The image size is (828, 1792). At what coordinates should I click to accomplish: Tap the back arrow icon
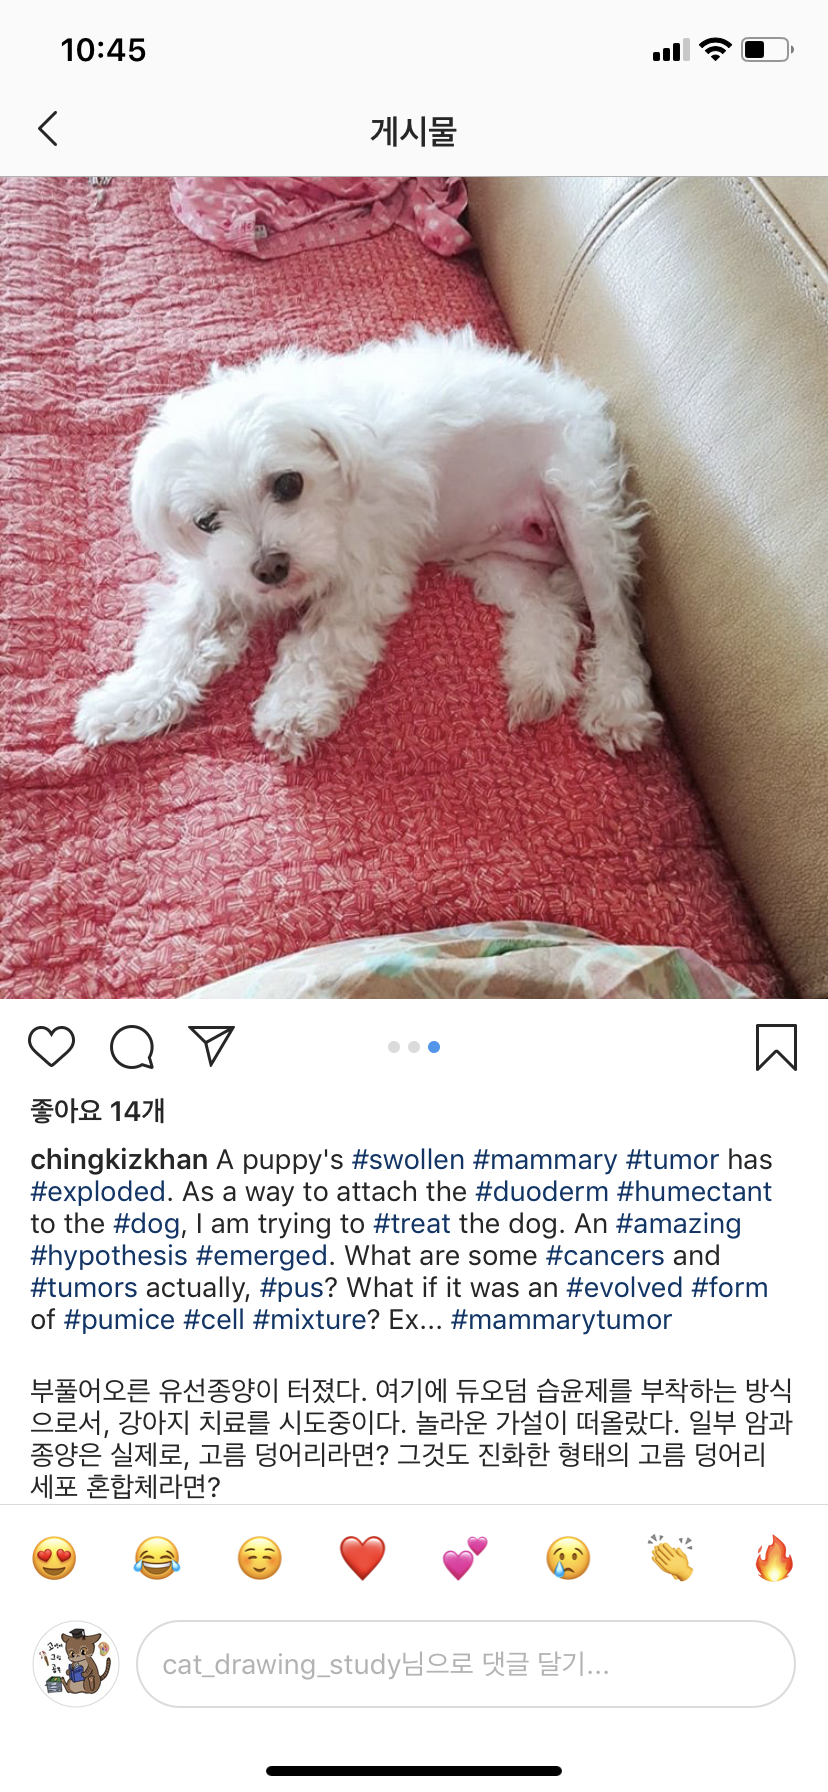(x=48, y=129)
